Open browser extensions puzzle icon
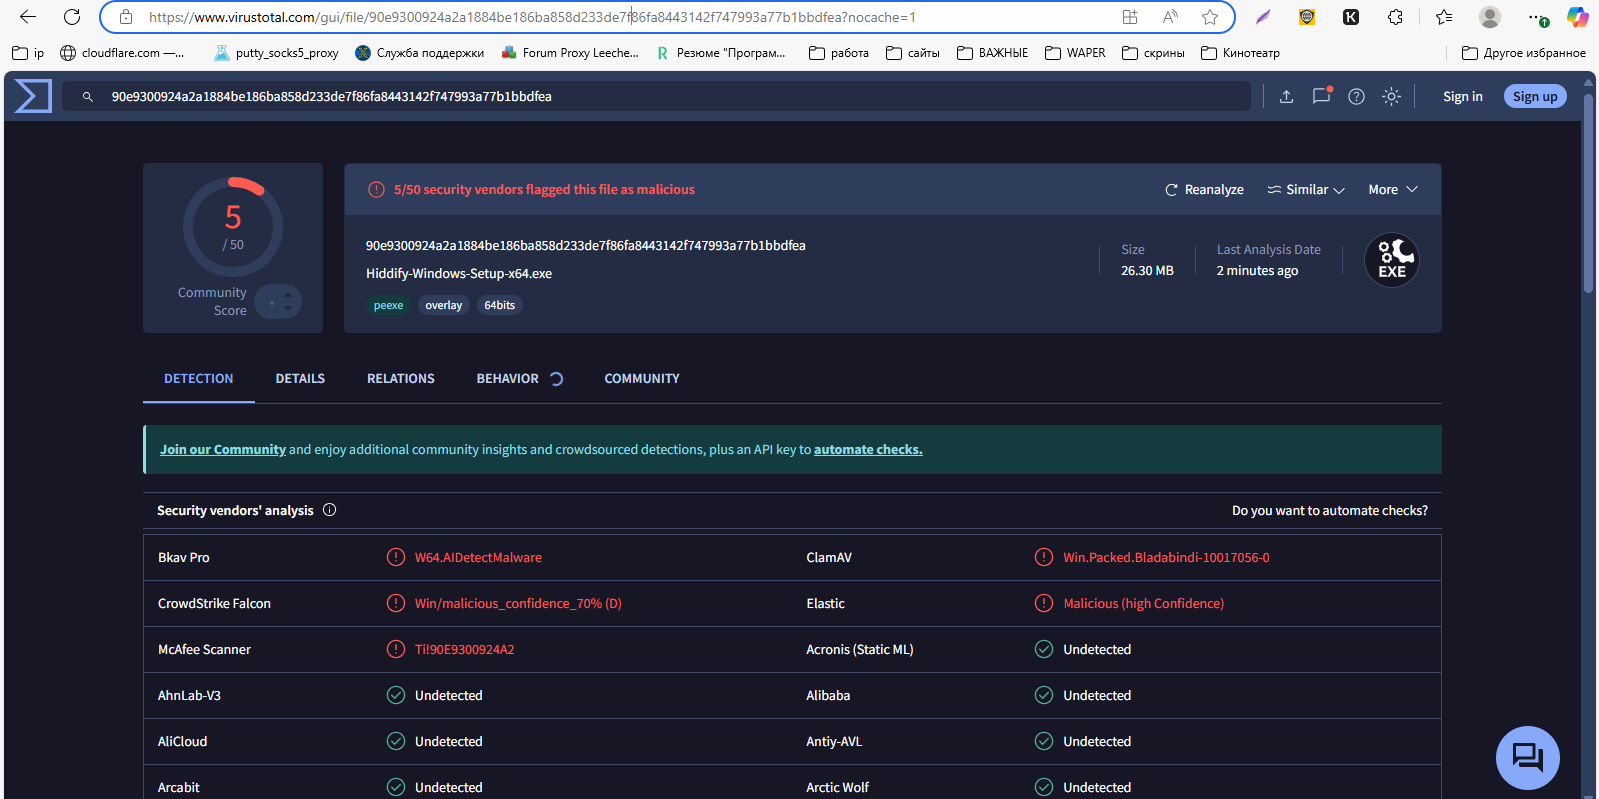The height and width of the screenshot is (799, 1599). [1395, 17]
